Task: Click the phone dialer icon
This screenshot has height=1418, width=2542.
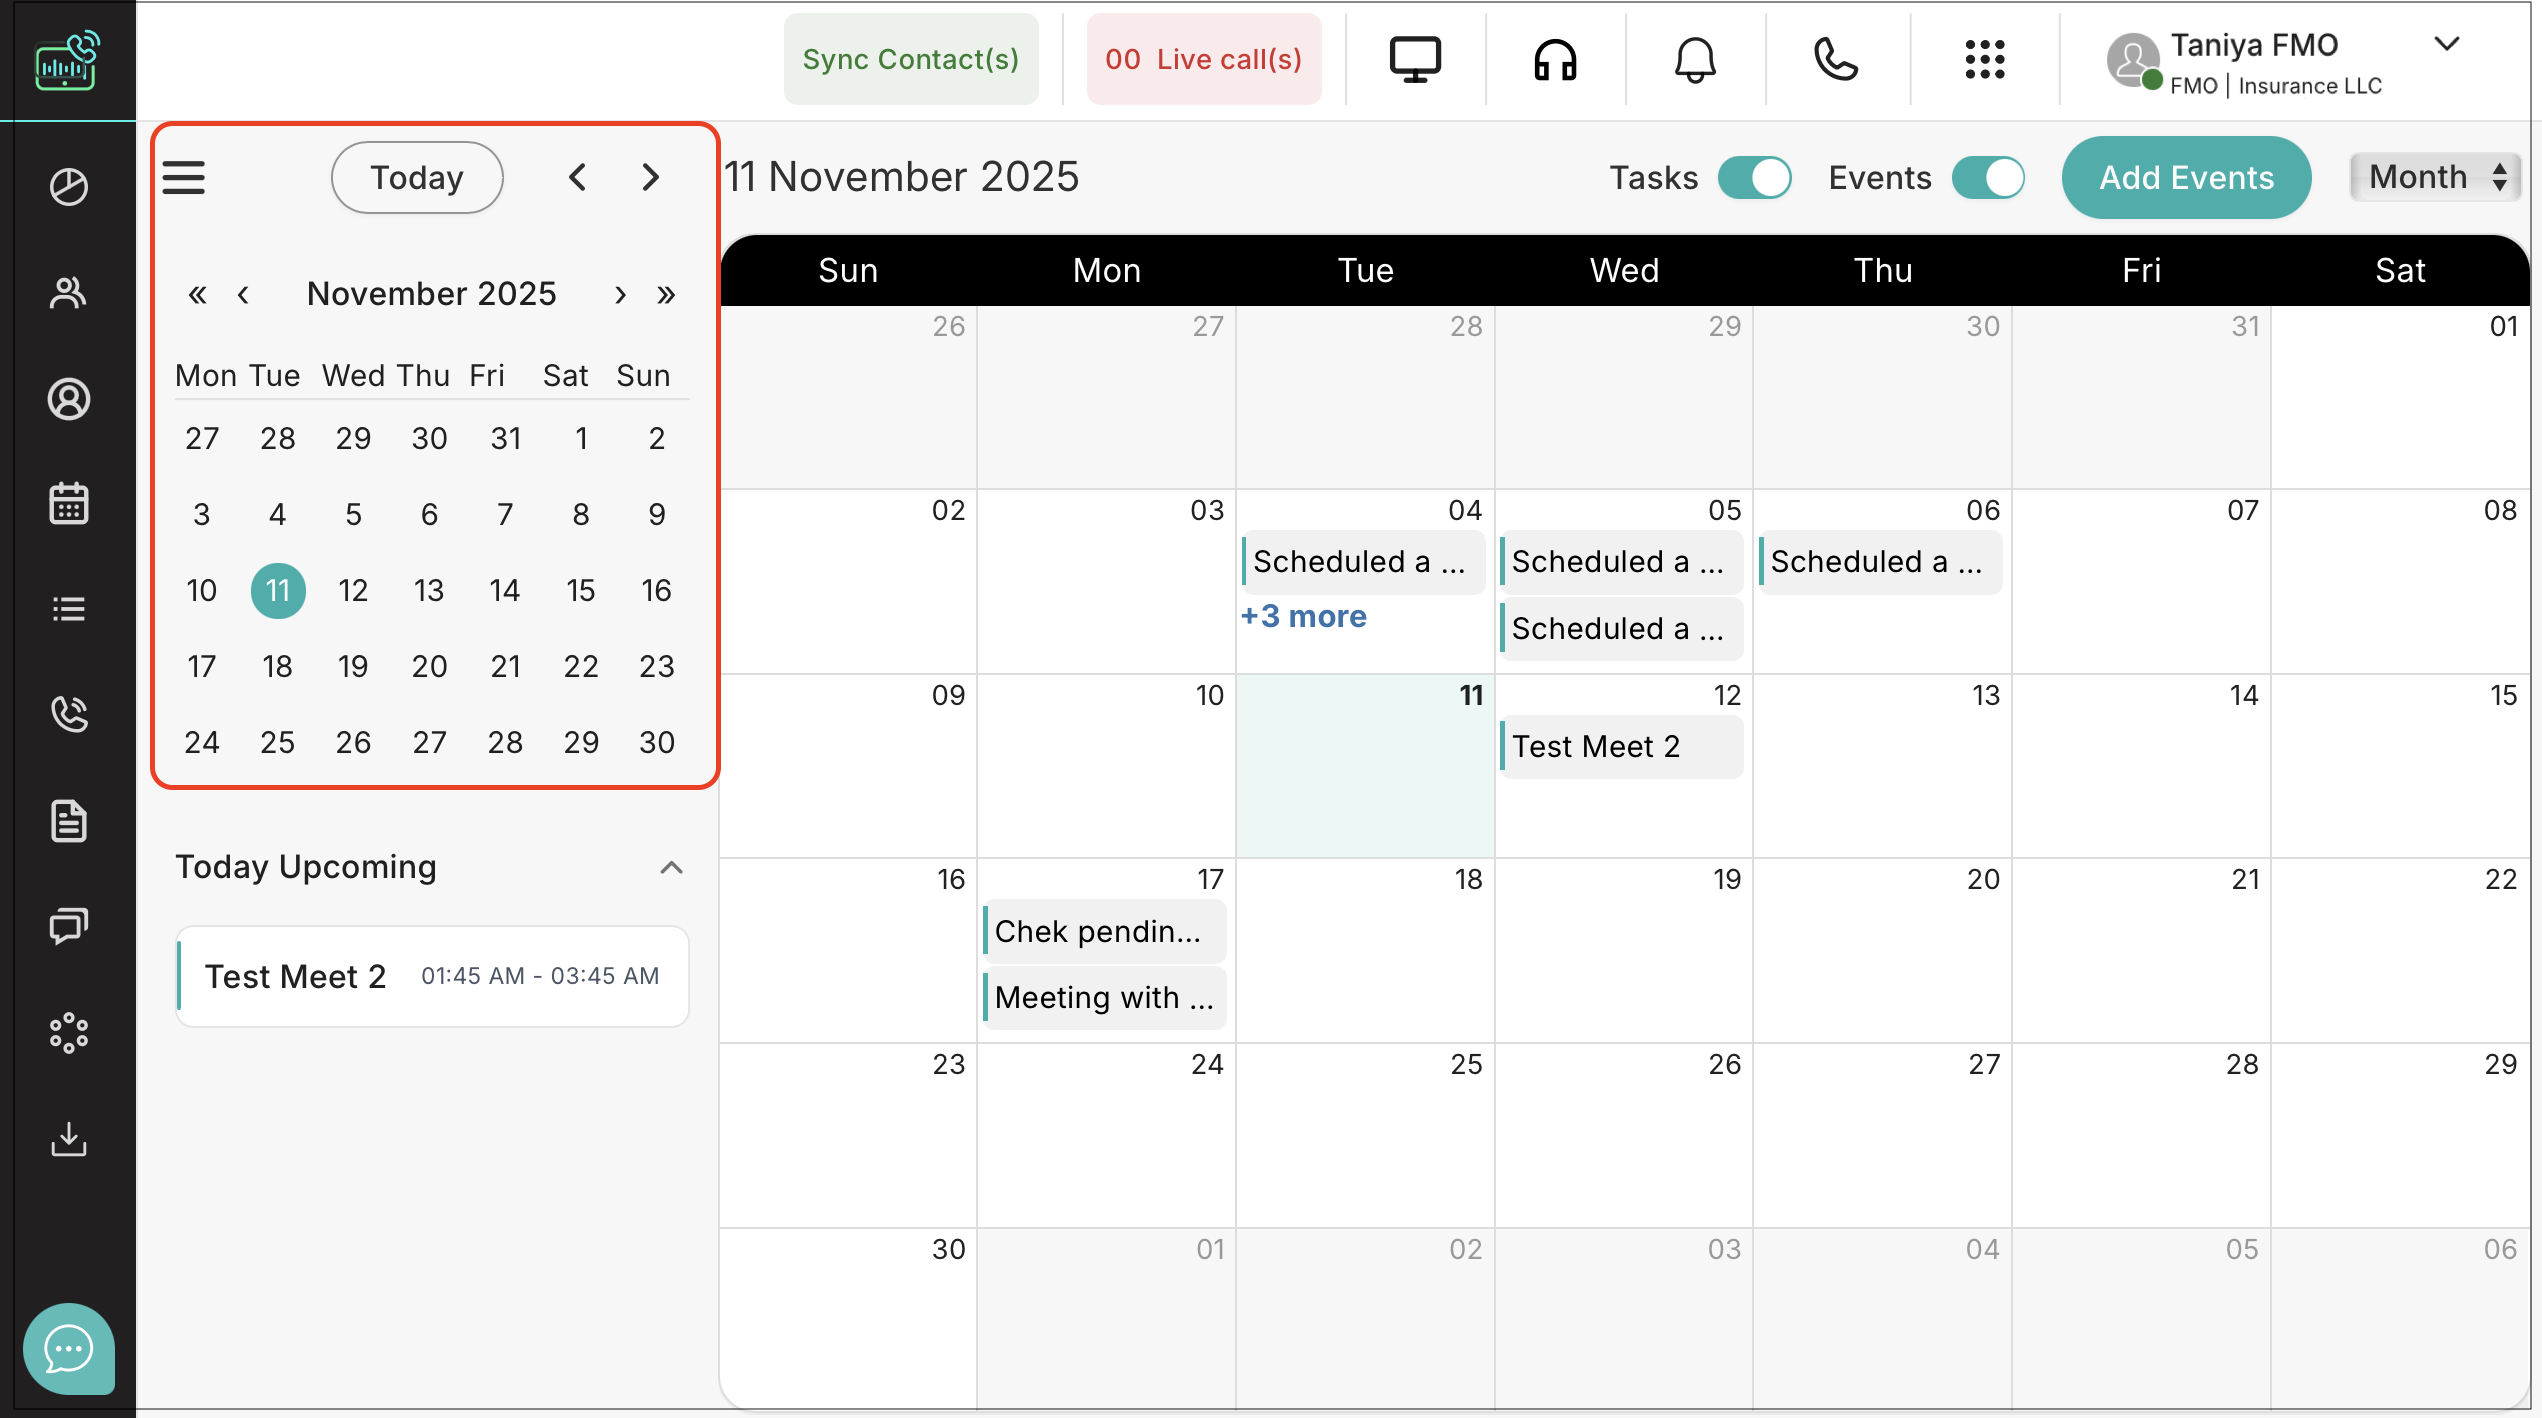Action: click(x=1835, y=60)
